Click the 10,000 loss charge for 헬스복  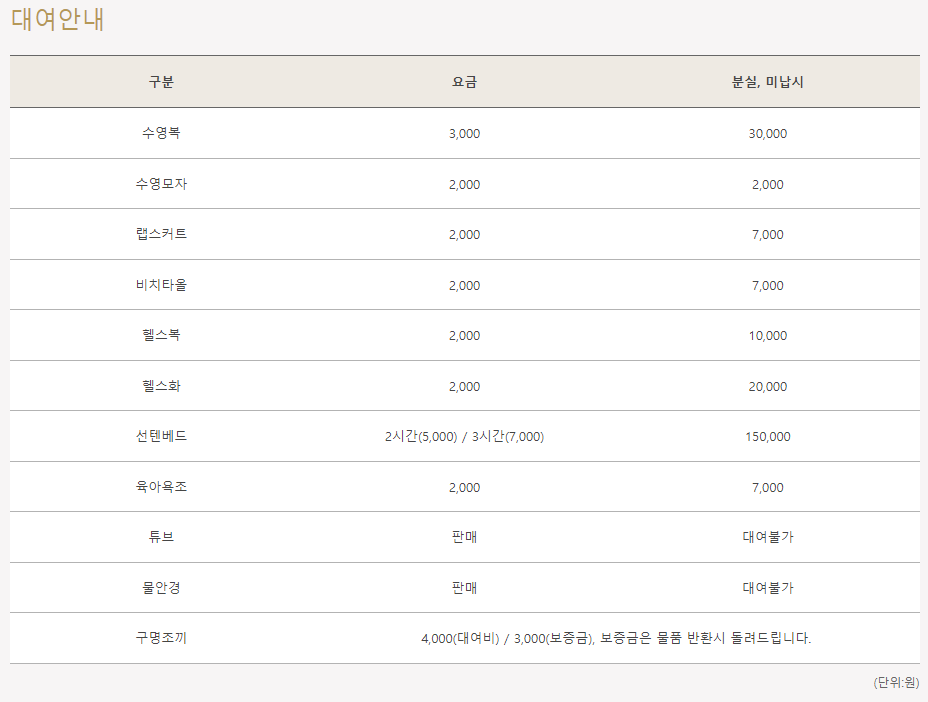click(768, 336)
